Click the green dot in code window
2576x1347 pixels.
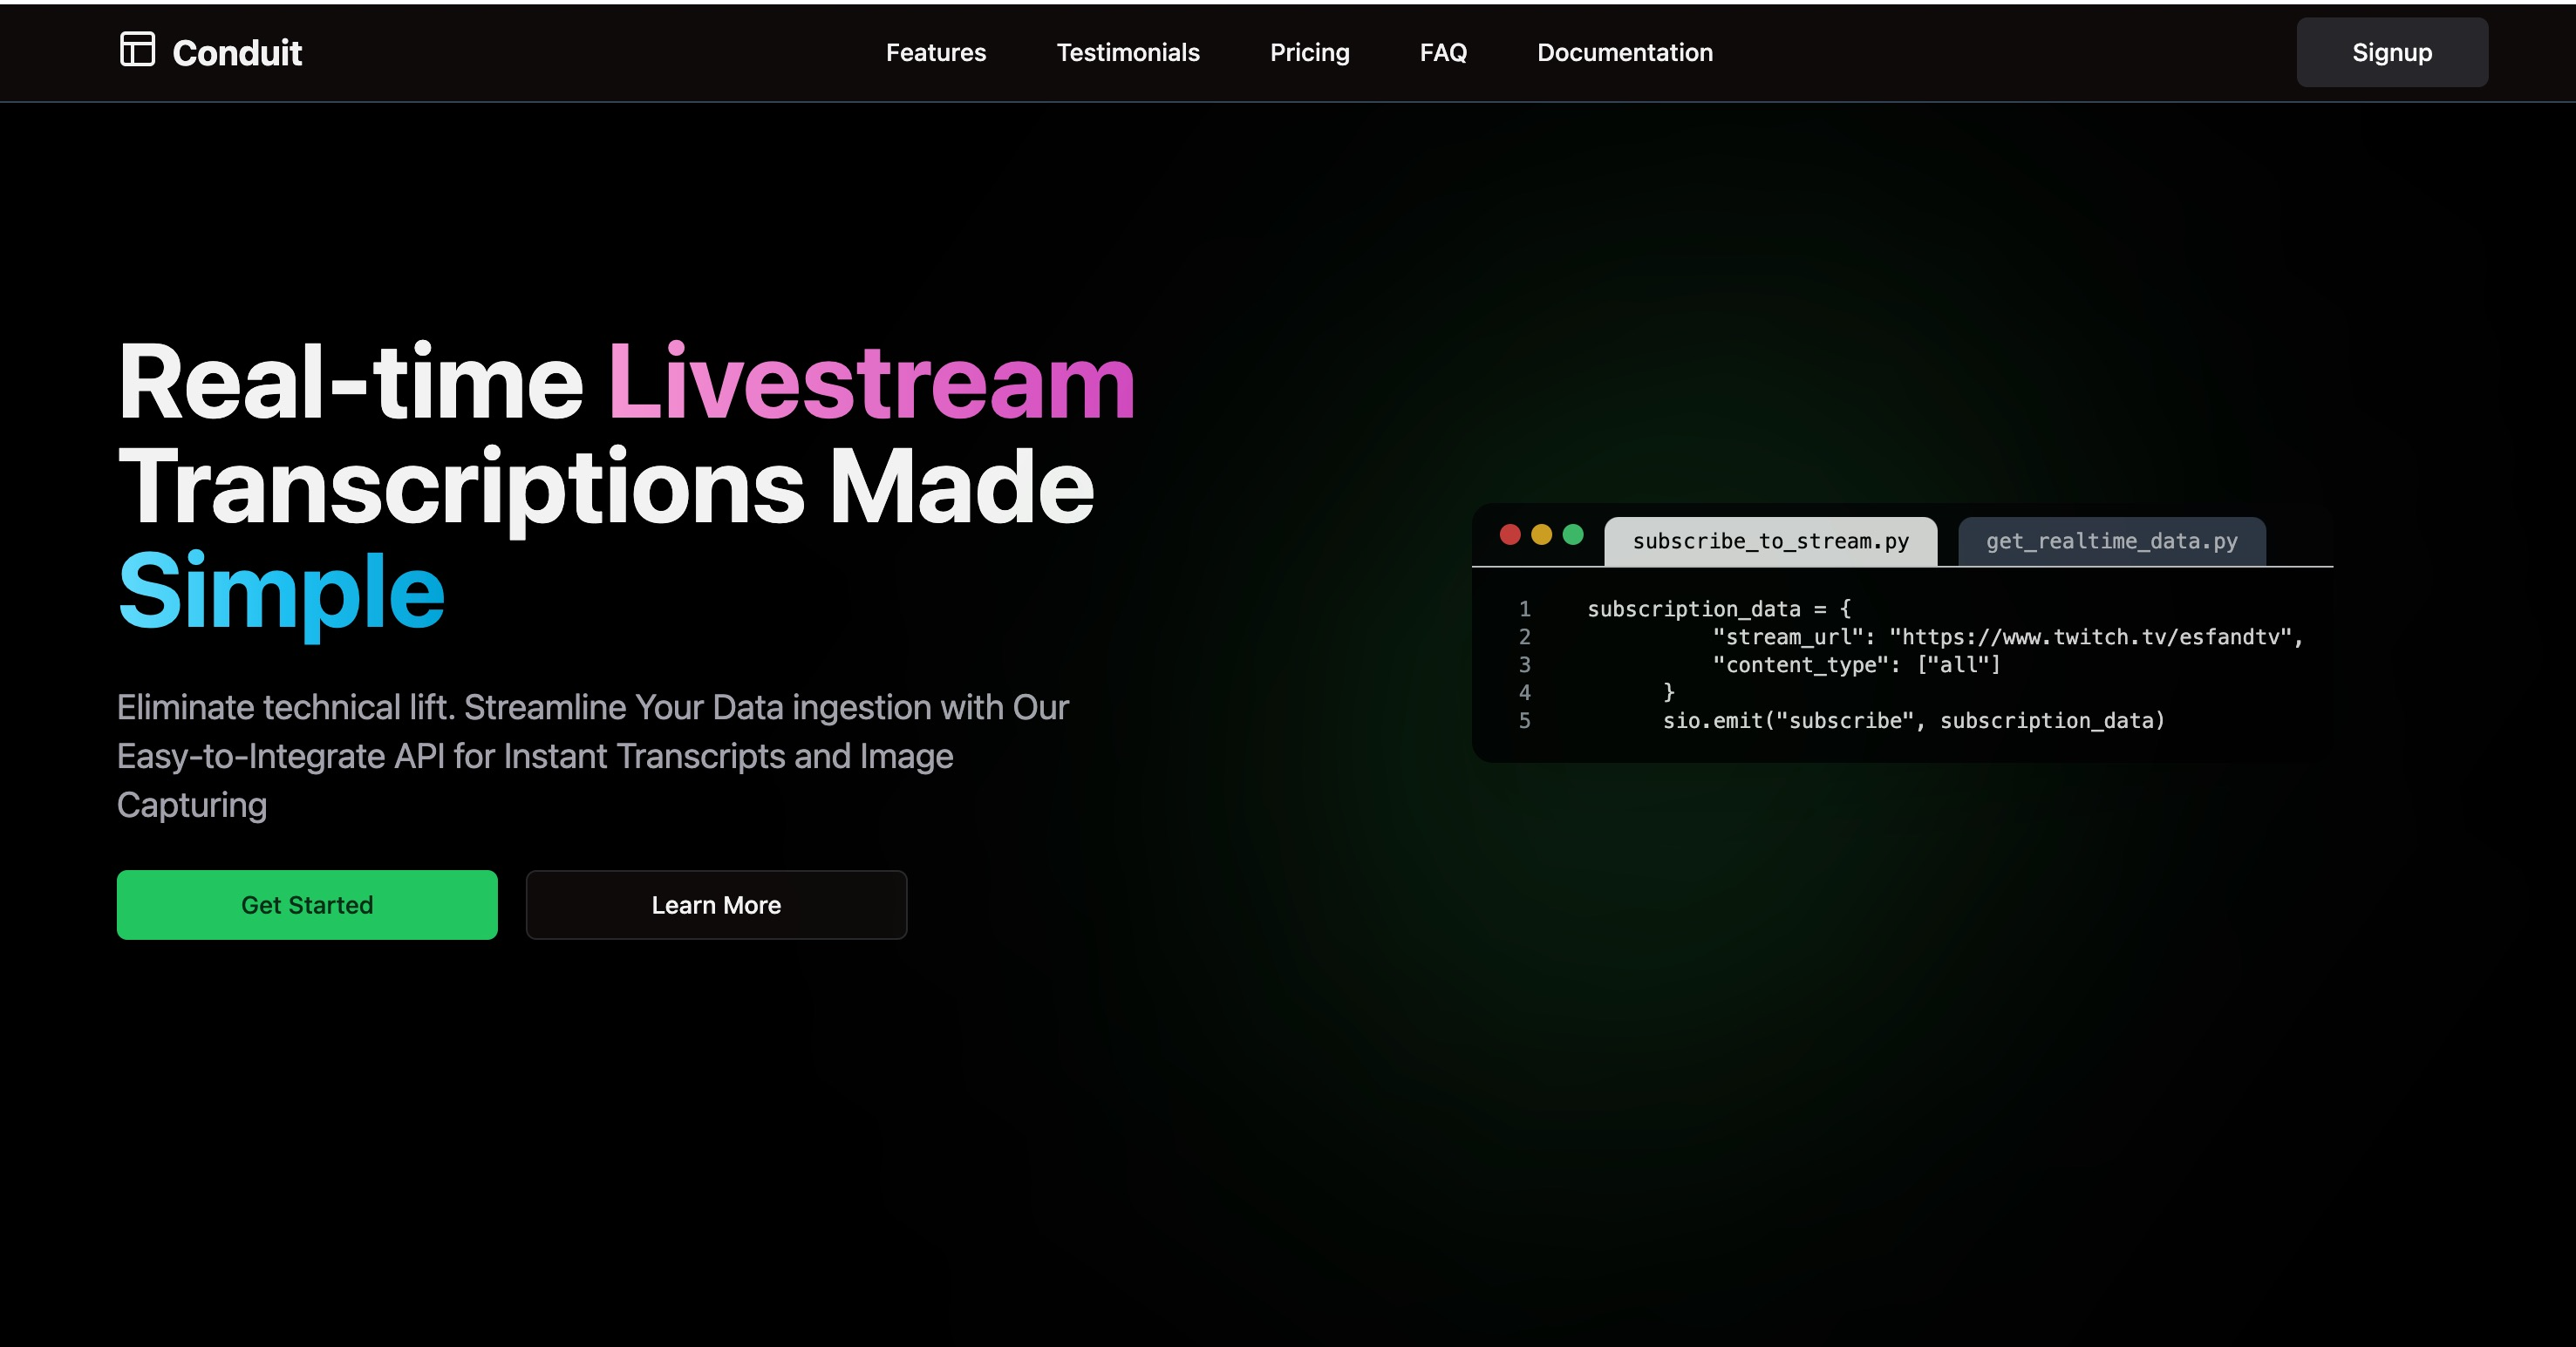1573,535
